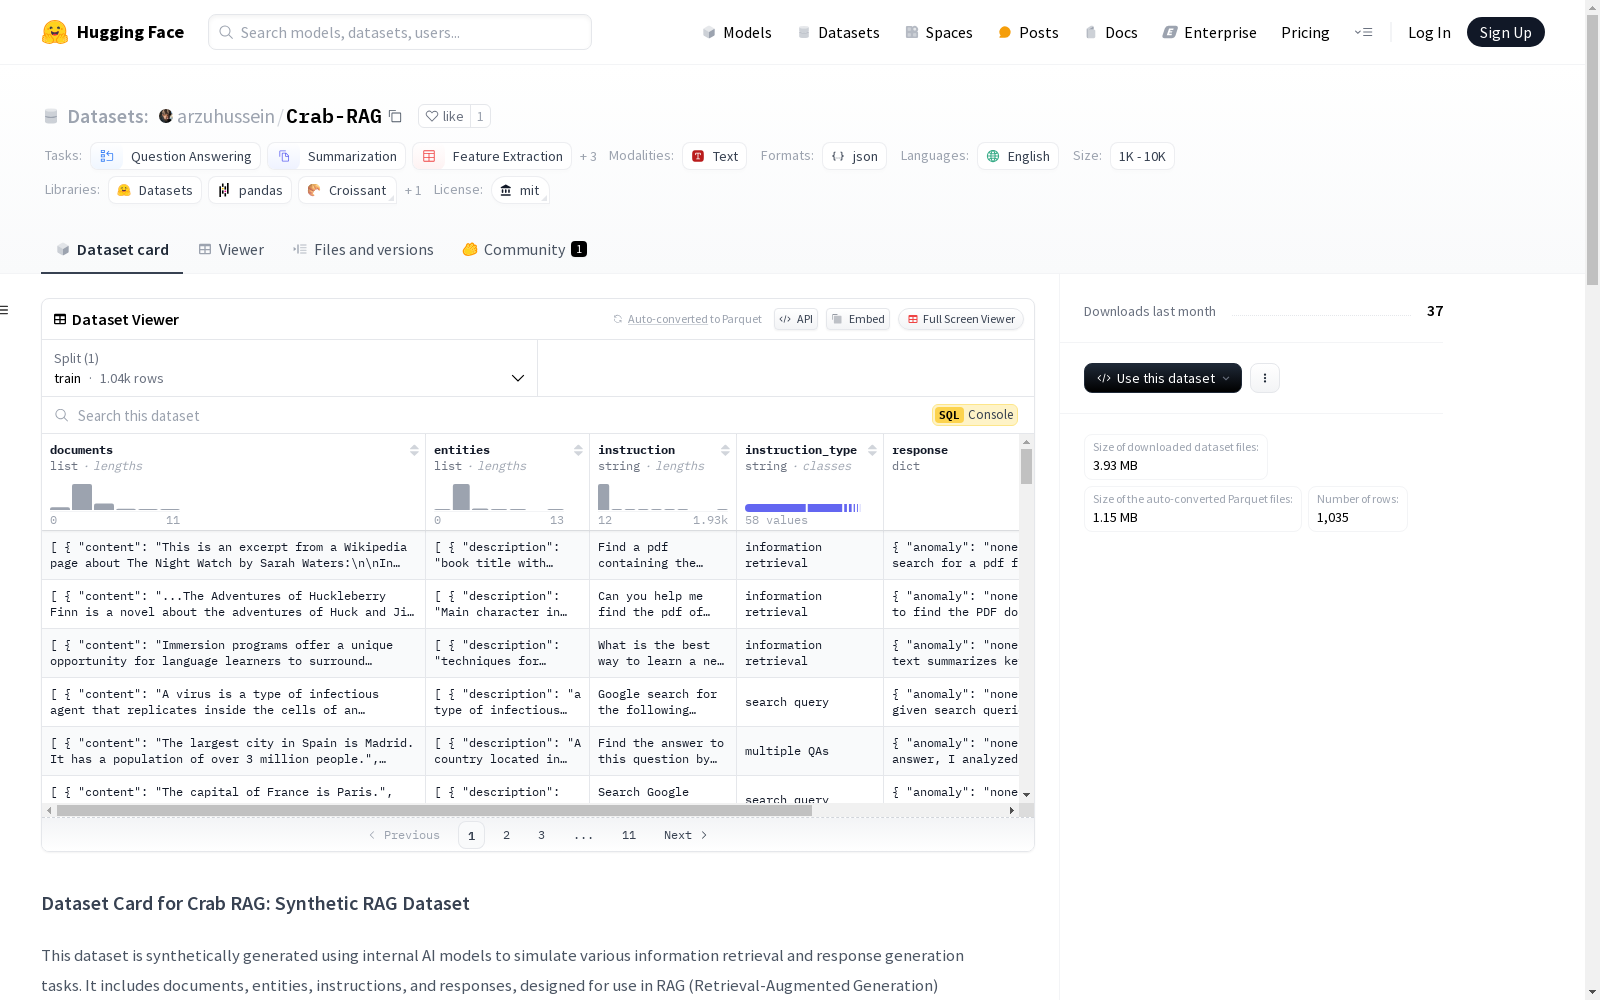Click the Embed button
This screenshot has height=1000, width=1600.
[x=858, y=319]
